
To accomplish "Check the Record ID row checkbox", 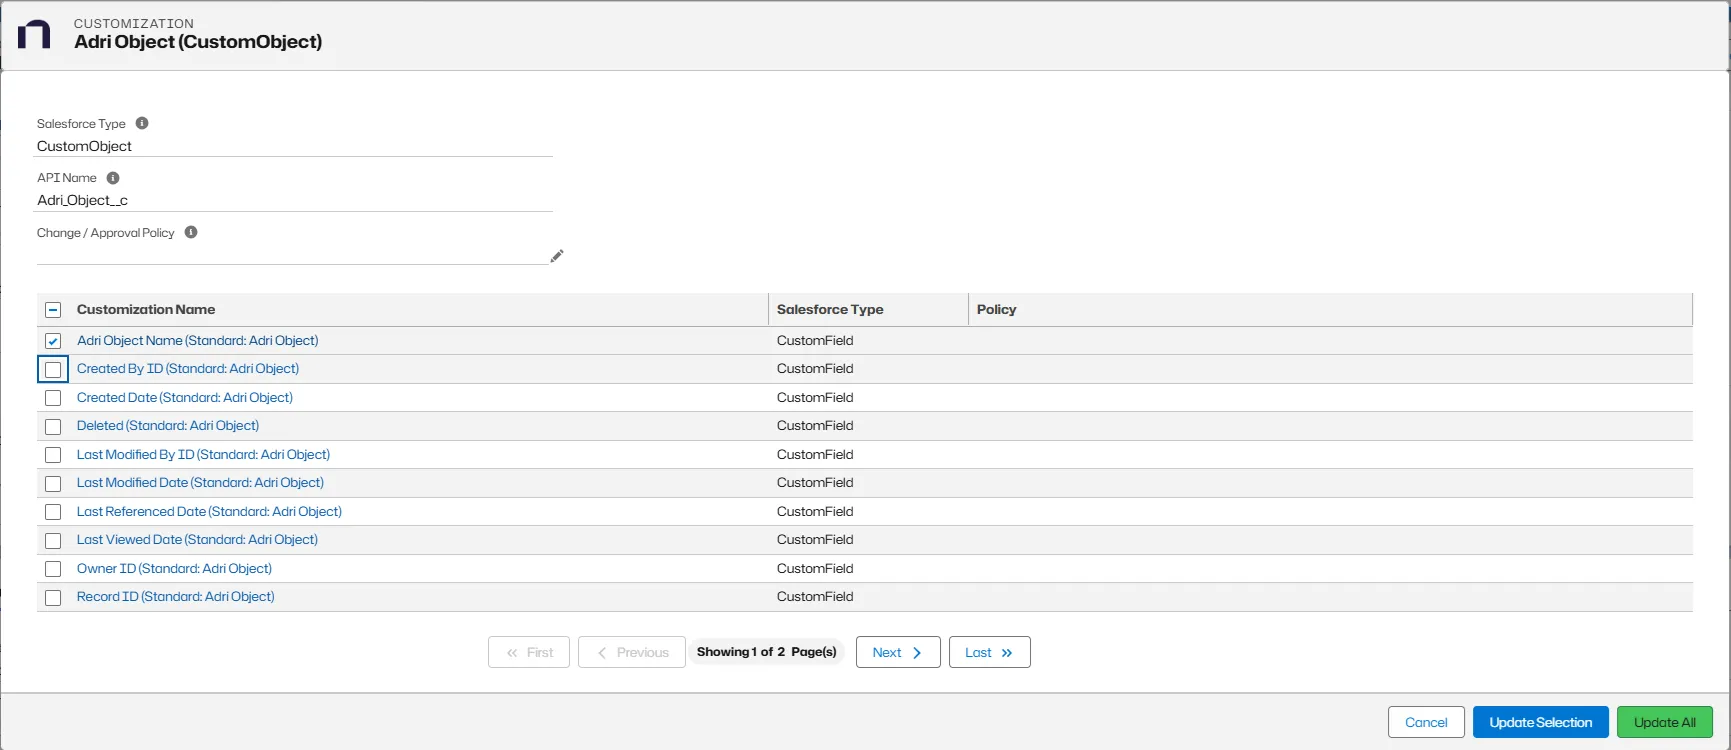I will click(x=53, y=597).
